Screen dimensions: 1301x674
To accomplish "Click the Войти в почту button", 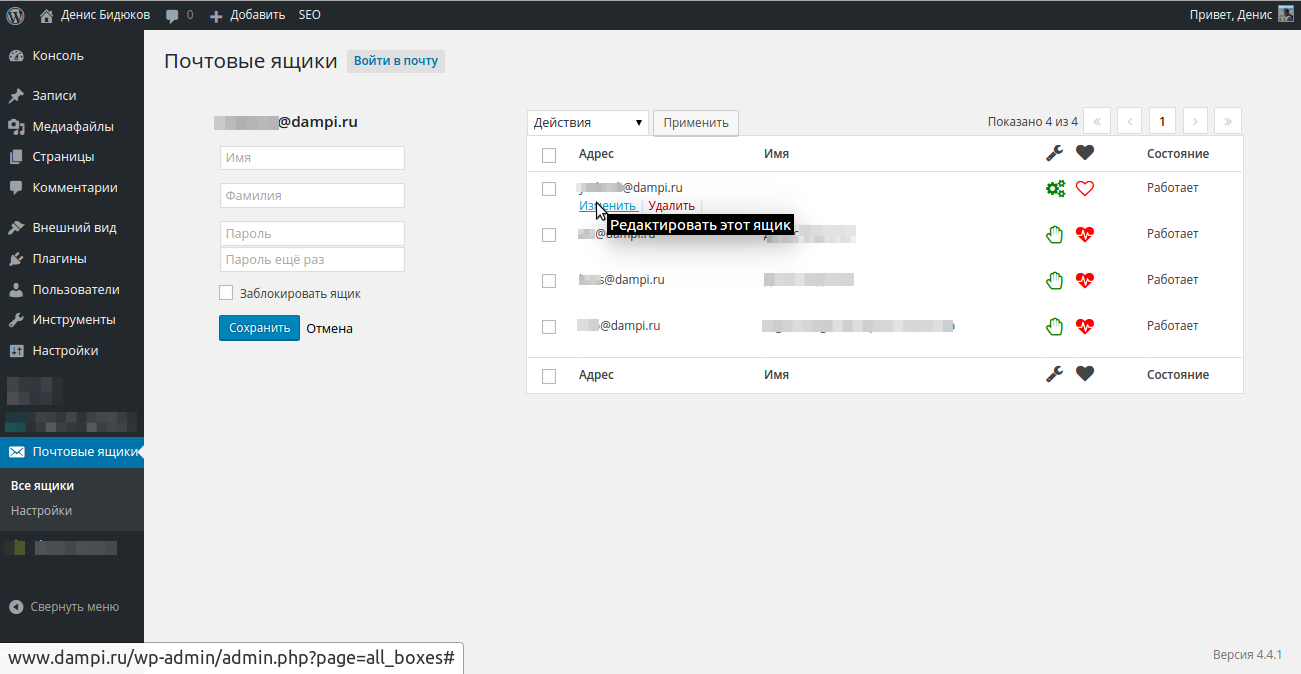I will [x=396, y=61].
